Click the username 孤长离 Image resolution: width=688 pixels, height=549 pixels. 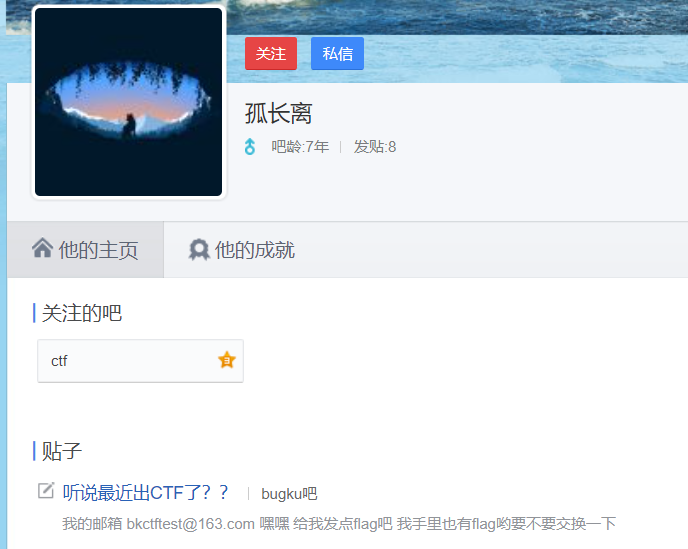pyautogui.click(x=278, y=114)
